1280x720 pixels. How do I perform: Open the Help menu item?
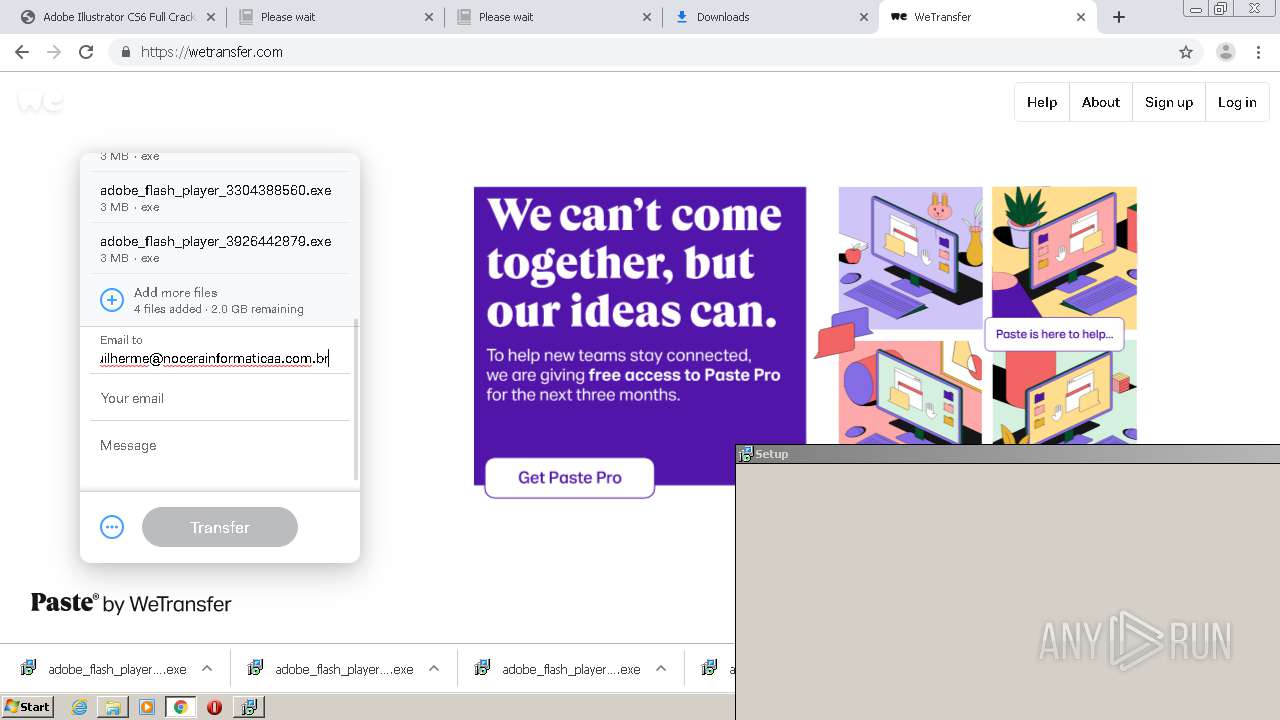point(1042,102)
